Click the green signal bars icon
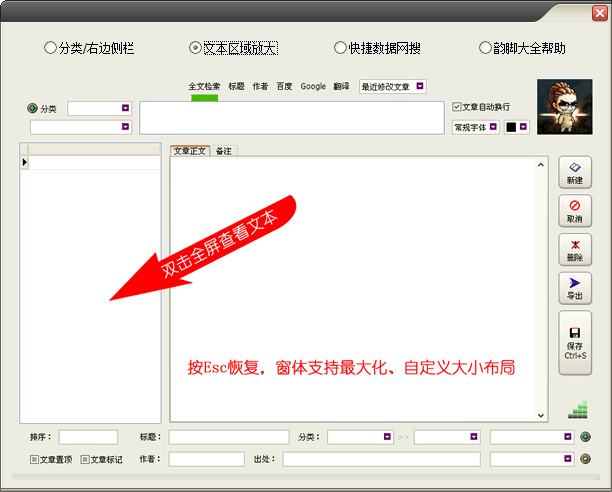Screen dimensions: 612x492 click(x=577, y=409)
